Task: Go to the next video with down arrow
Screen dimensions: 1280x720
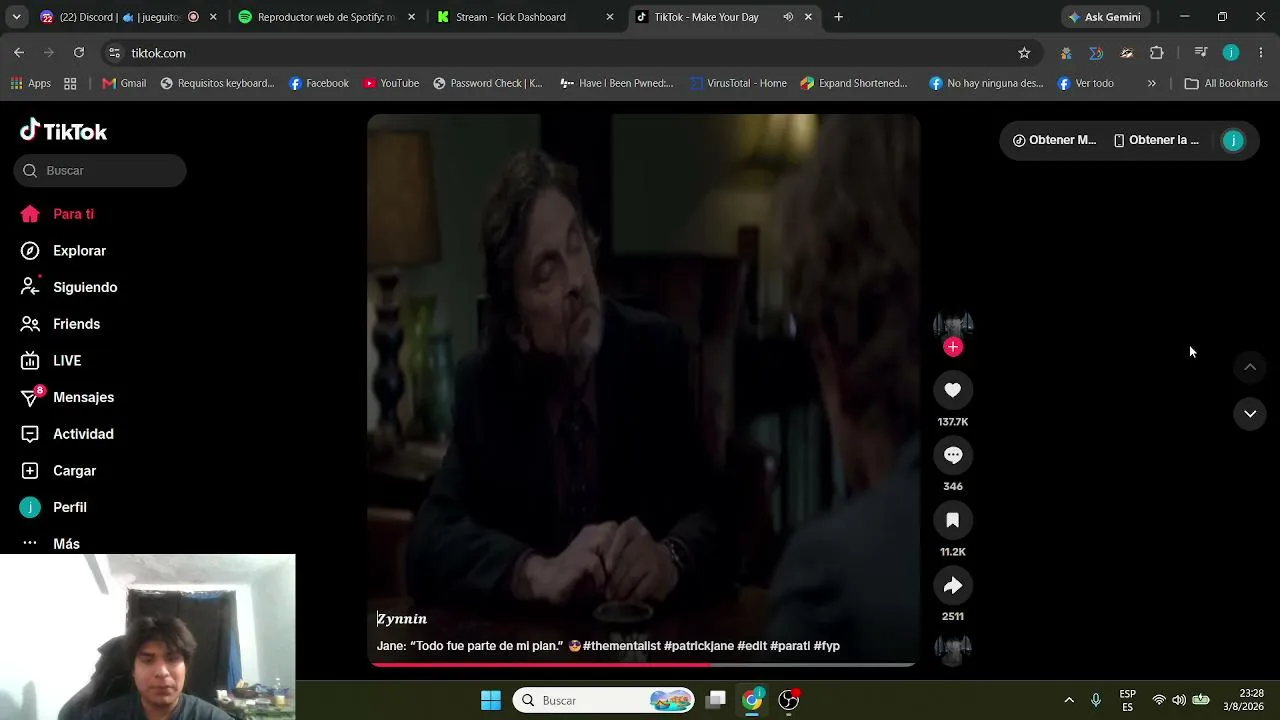Action: pyautogui.click(x=1250, y=413)
